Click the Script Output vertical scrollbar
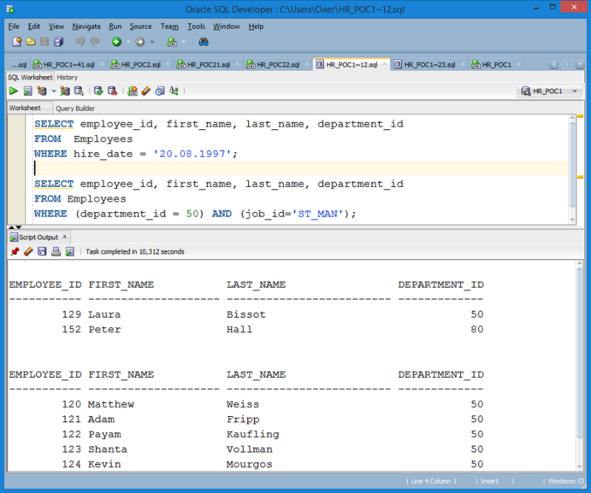This screenshot has width=591, height=493. (x=579, y=366)
